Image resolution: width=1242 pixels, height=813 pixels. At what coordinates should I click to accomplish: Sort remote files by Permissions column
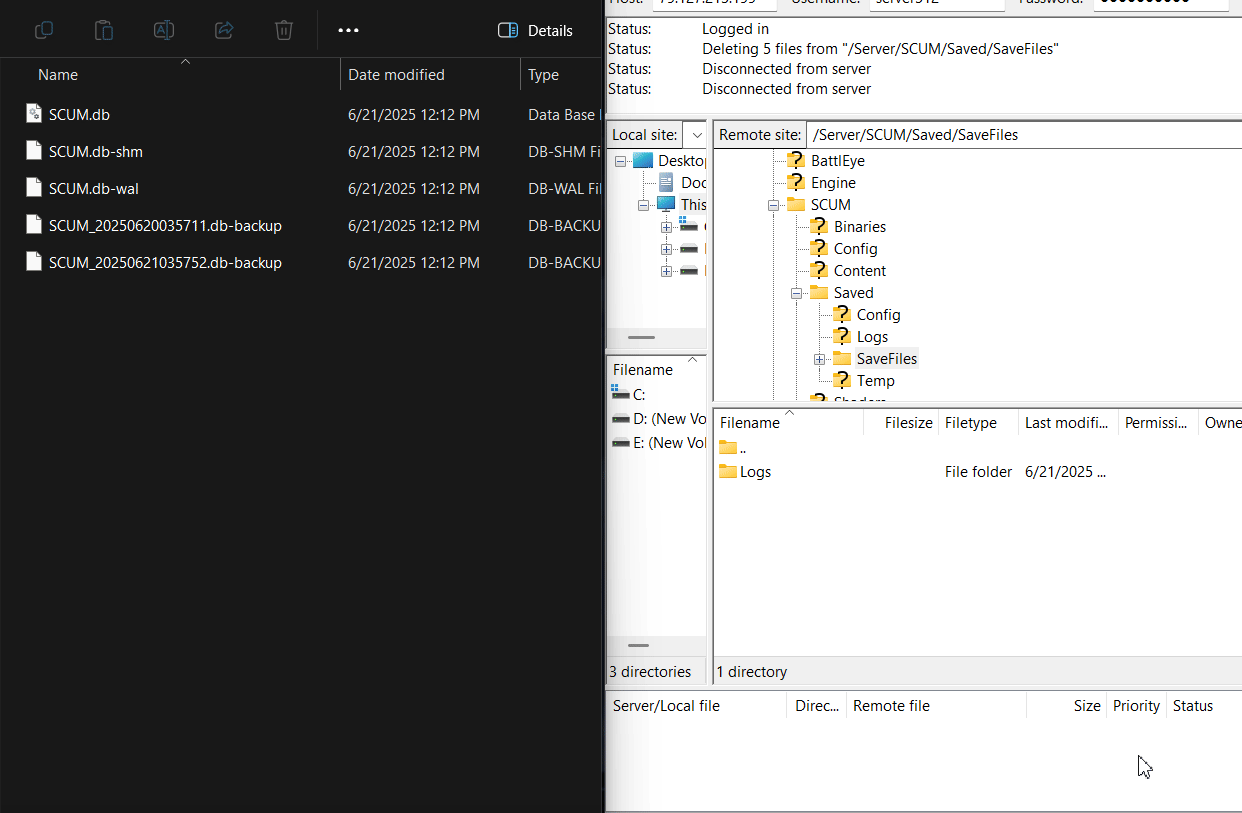pos(1156,423)
